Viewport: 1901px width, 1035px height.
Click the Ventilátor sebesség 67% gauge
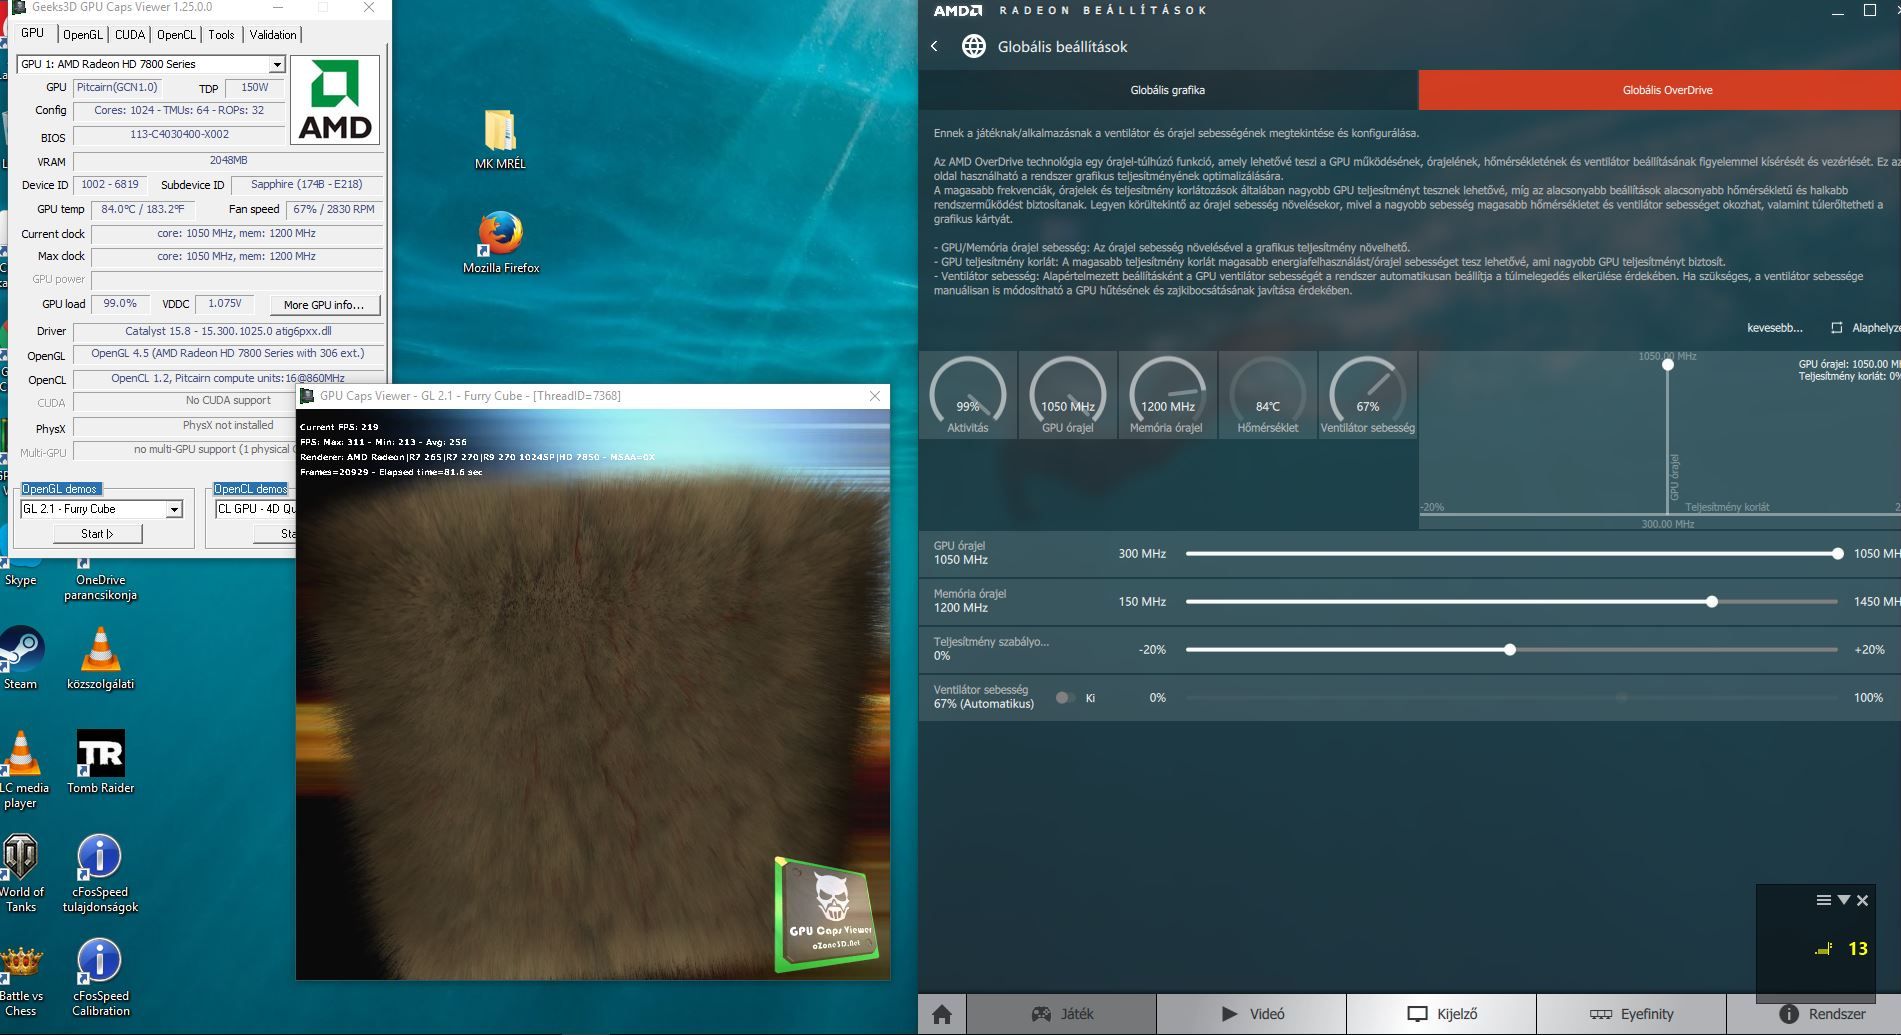click(1367, 395)
